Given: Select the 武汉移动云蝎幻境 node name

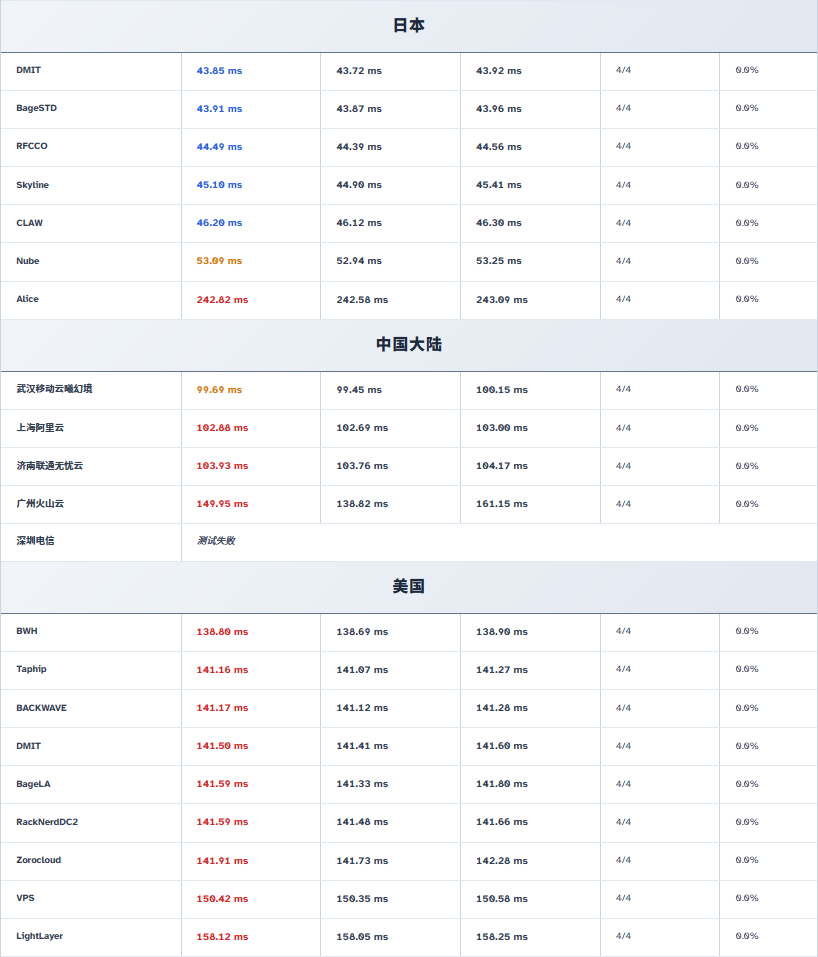Looking at the screenshot, I should point(54,389).
